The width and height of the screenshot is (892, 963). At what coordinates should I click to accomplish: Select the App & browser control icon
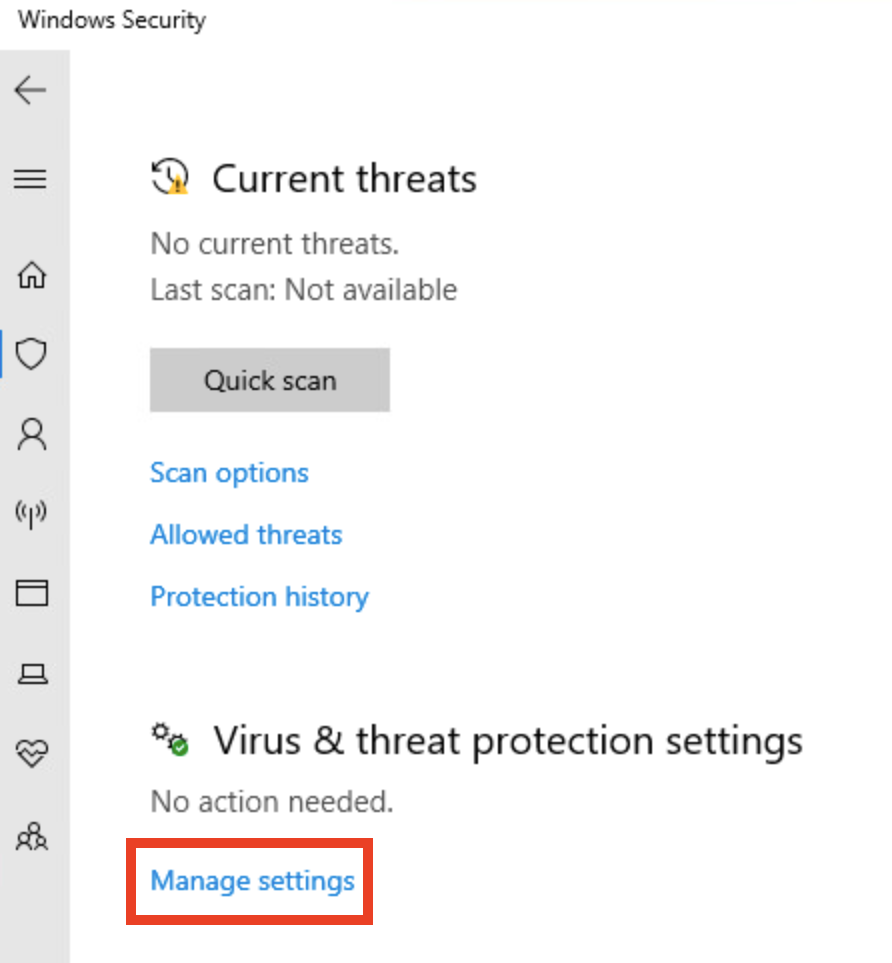pyautogui.click(x=32, y=593)
